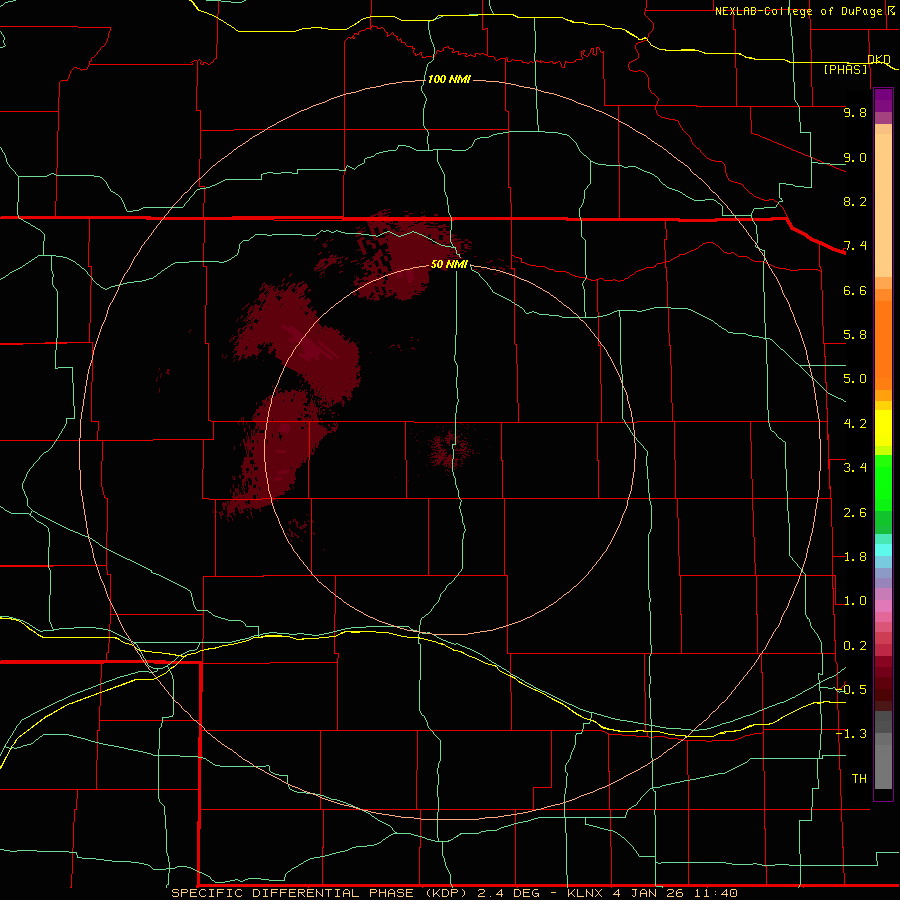Image resolution: width=900 pixels, height=900 pixels.
Task: Click the DKD unit label
Action: [x=879, y=59]
